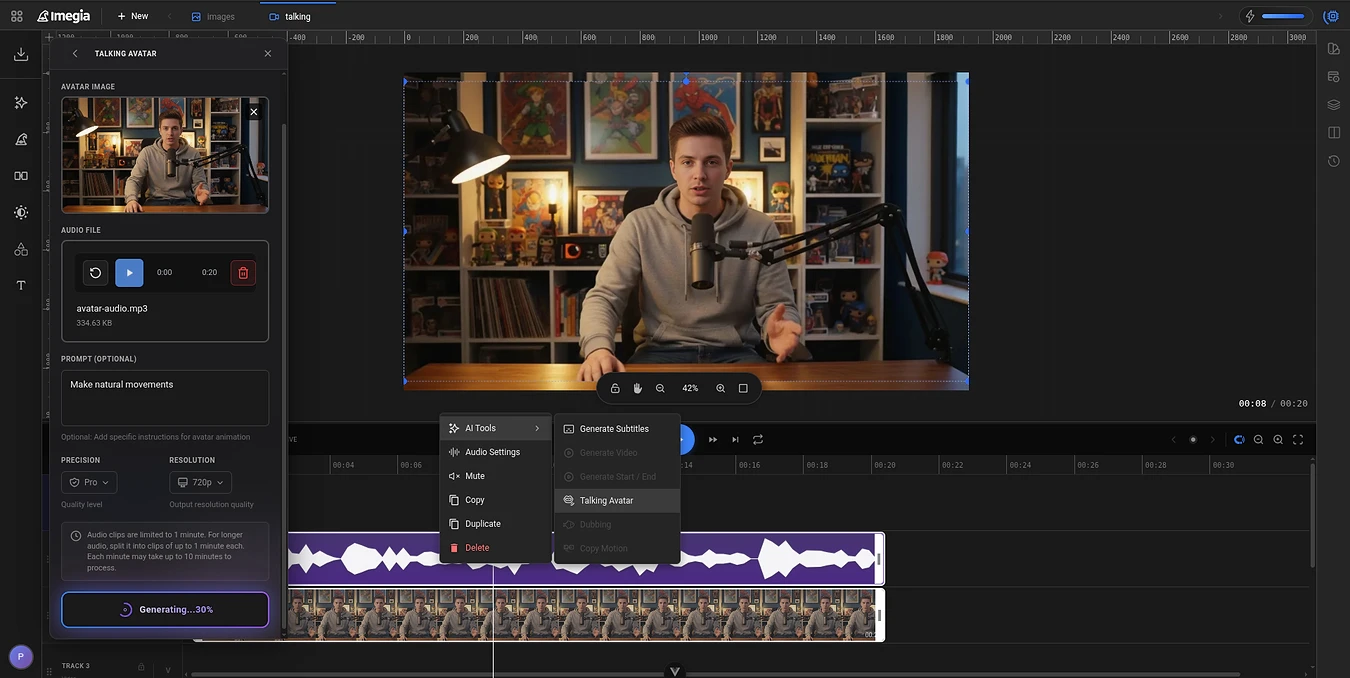Delete the avatar-audio.mp3 file with trash icon
The image size is (1350, 678).
pos(243,273)
